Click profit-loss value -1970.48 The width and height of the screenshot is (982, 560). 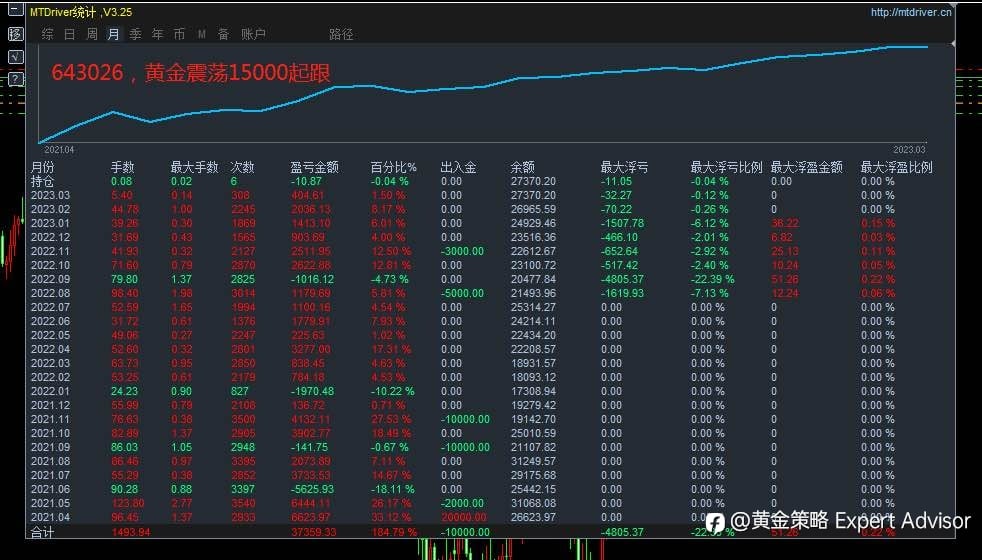pyautogui.click(x=313, y=391)
